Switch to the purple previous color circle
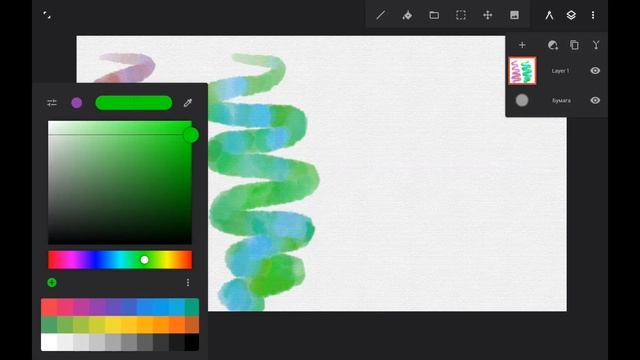This screenshot has height=360, width=640. click(x=76, y=103)
